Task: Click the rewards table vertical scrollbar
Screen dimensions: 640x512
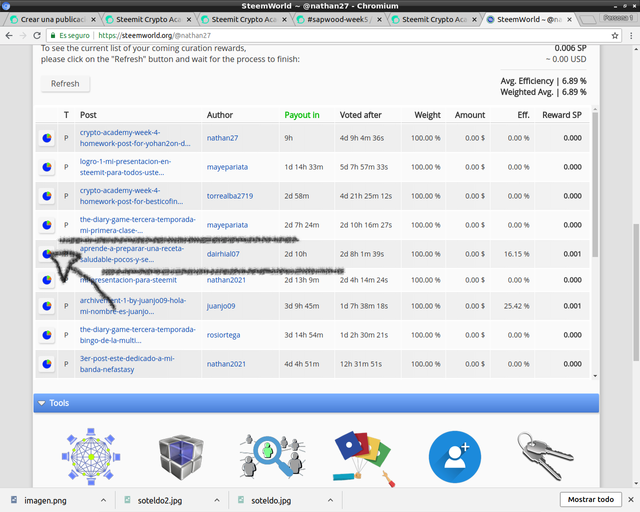Action: tap(595, 185)
